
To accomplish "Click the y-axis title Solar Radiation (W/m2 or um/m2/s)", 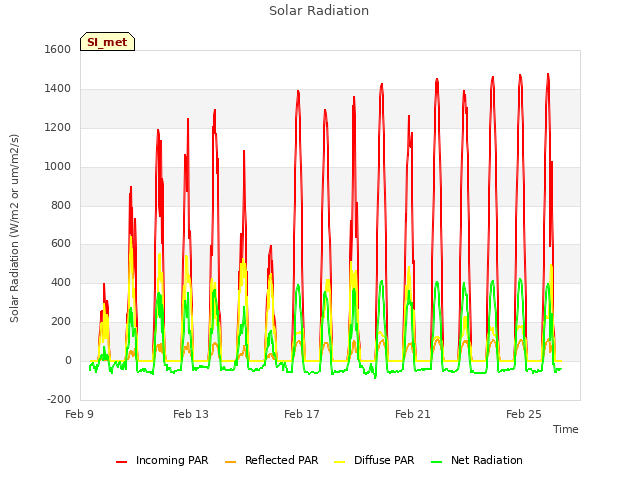I will pyautogui.click(x=14, y=228).
